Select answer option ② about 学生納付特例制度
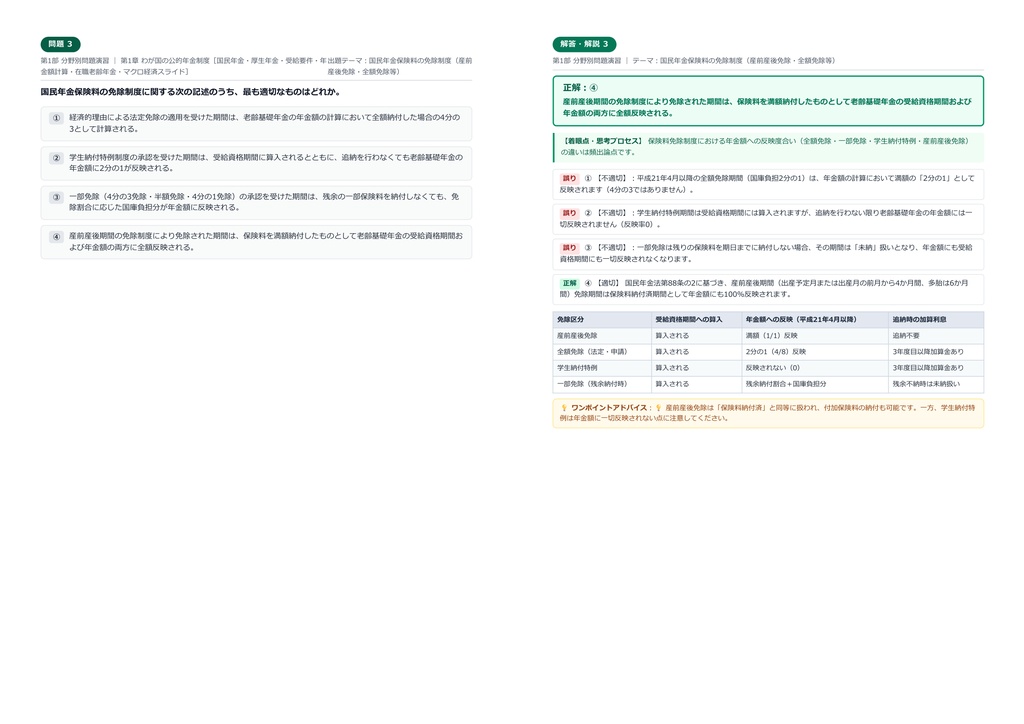 coord(256,163)
